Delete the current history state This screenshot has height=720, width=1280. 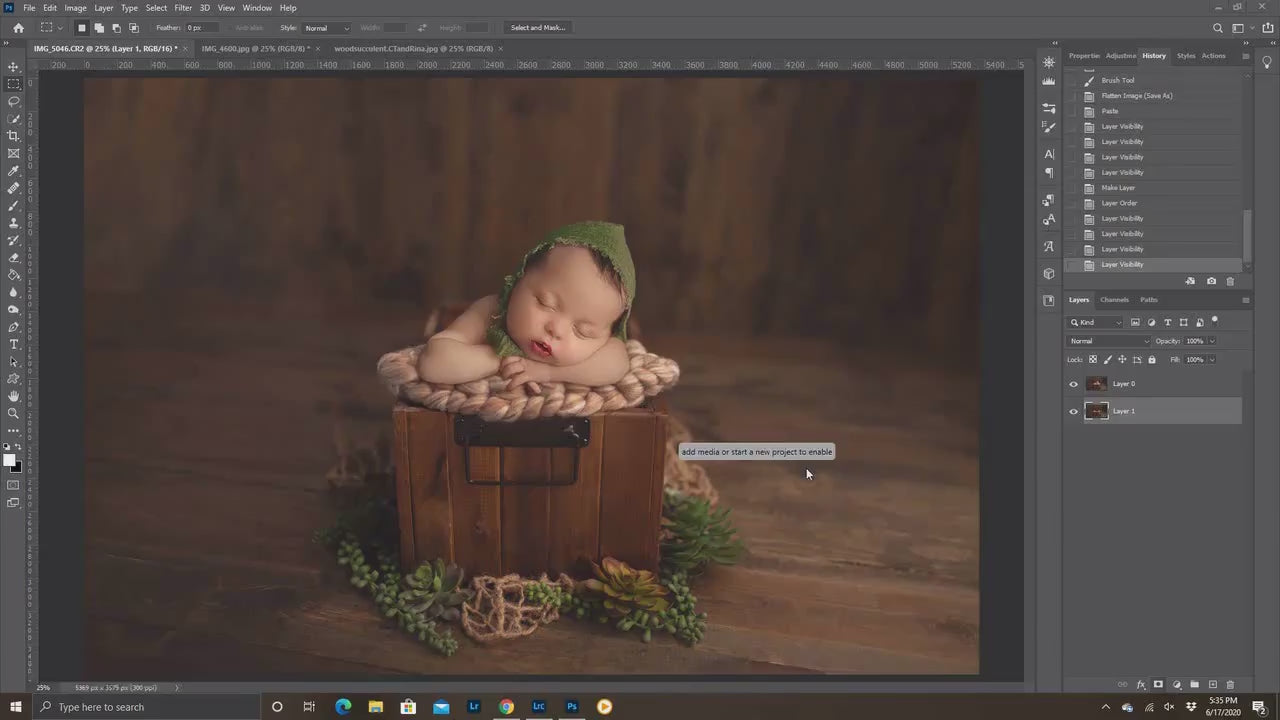tap(1231, 281)
